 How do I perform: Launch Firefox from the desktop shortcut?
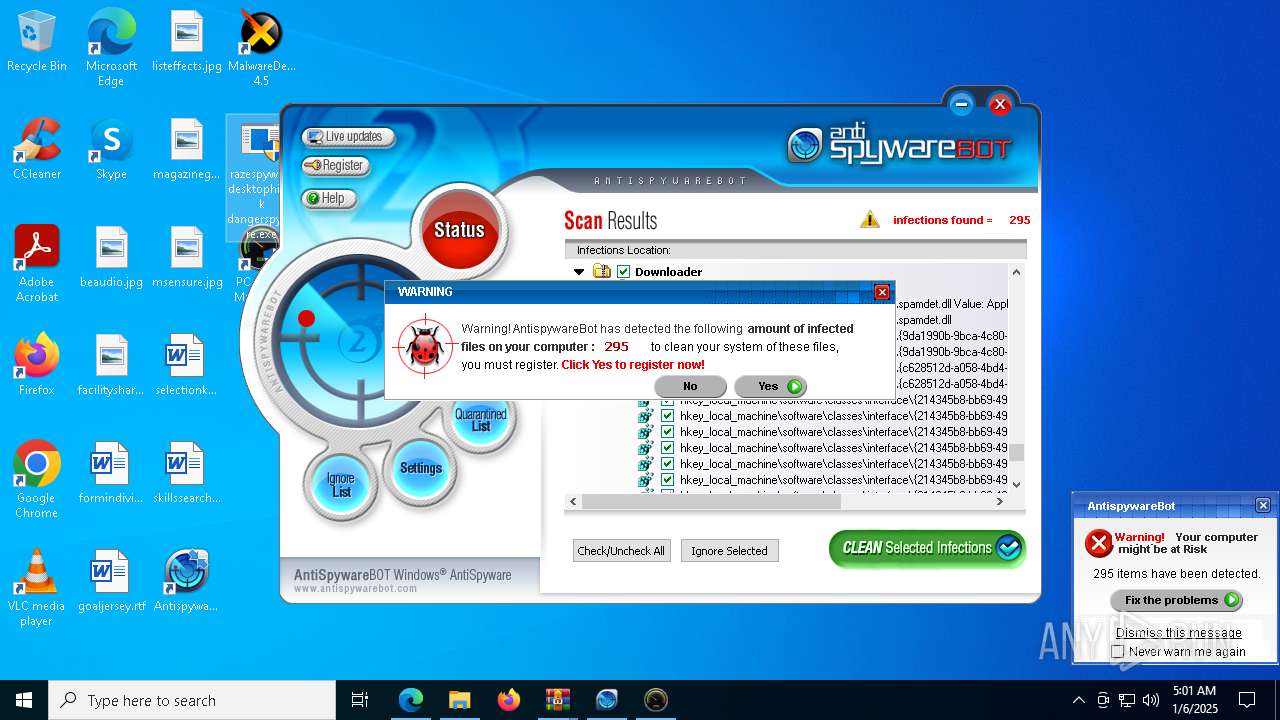(37, 366)
